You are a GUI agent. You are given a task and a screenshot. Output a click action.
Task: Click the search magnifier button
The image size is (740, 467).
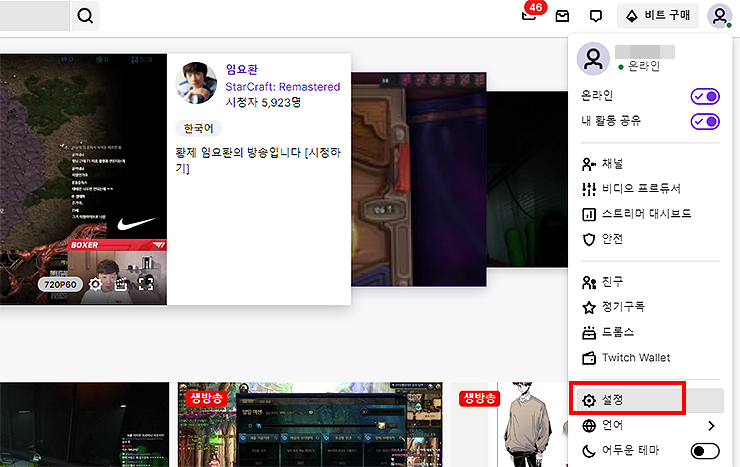coord(85,16)
